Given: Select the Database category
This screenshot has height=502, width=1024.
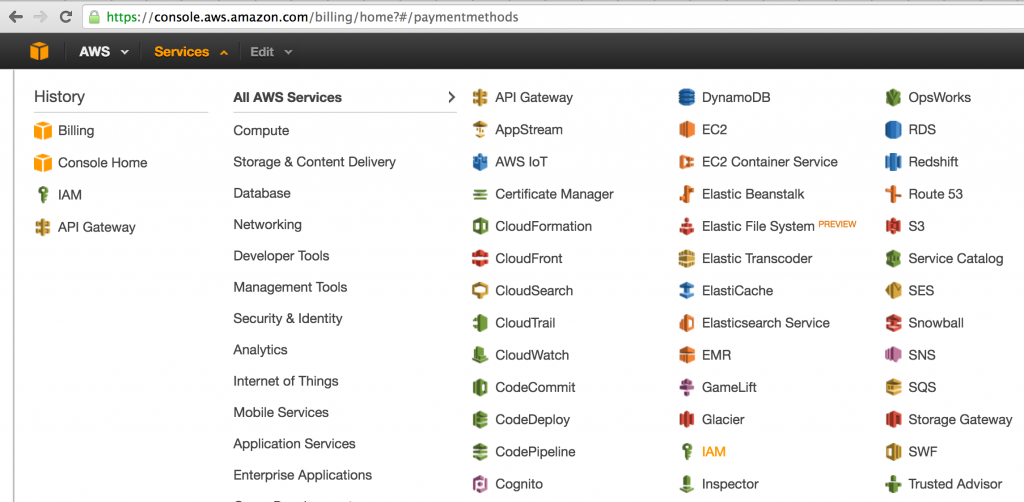Looking at the screenshot, I should [x=262, y=193].
